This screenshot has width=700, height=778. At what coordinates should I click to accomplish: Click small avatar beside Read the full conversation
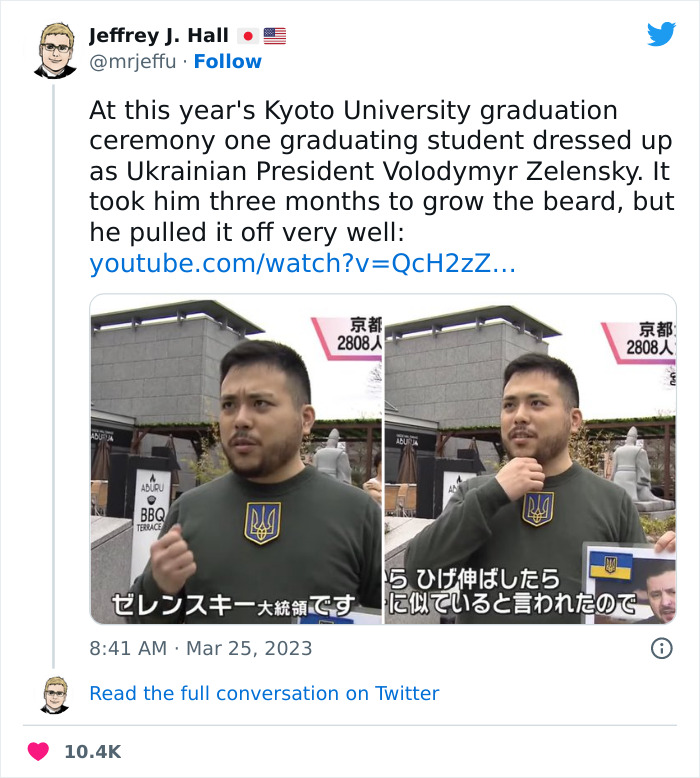click(55, 694)
